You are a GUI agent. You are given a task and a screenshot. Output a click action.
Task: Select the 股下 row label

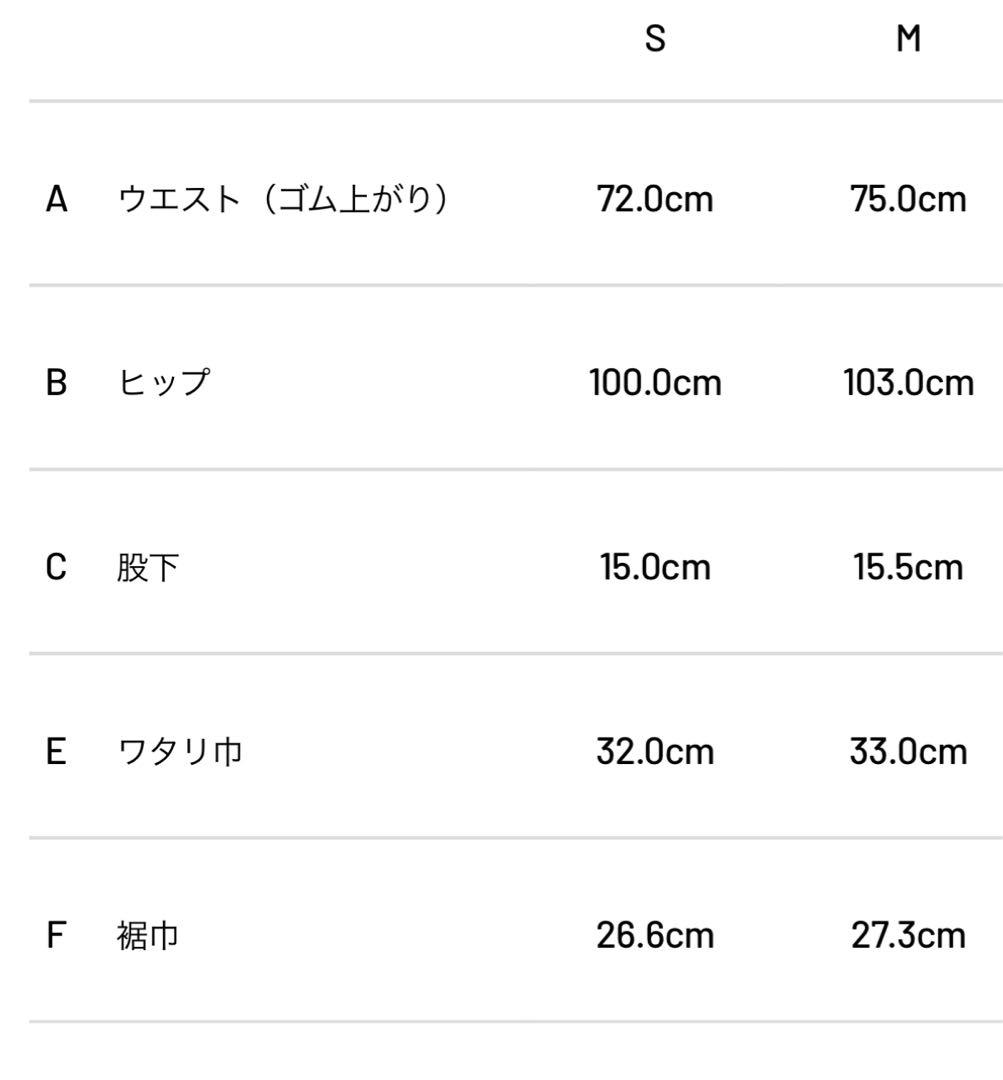click(x=148, y=569)
